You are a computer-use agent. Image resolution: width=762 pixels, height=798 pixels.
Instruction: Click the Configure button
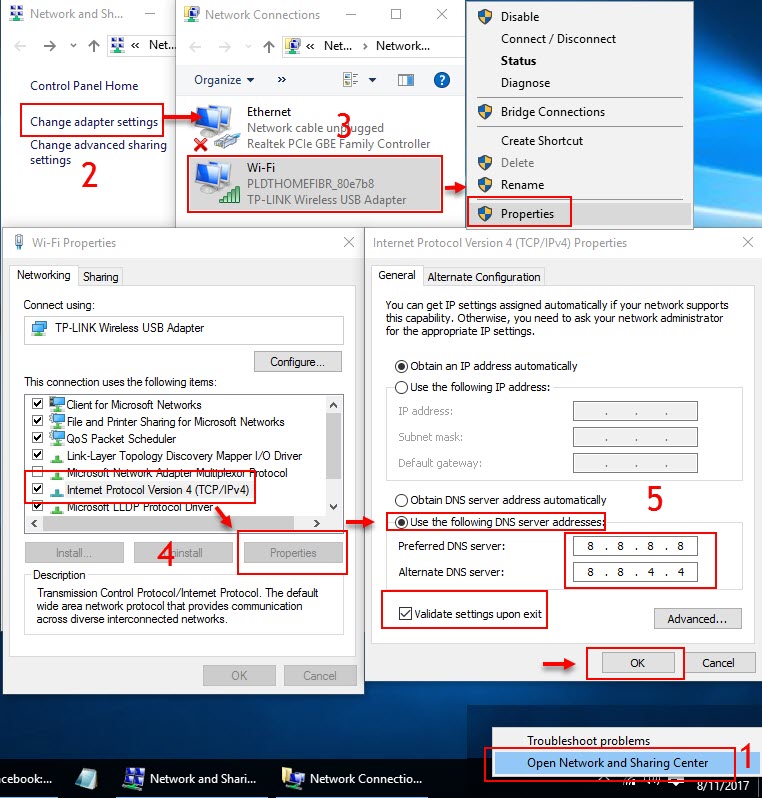coord(298,362)
